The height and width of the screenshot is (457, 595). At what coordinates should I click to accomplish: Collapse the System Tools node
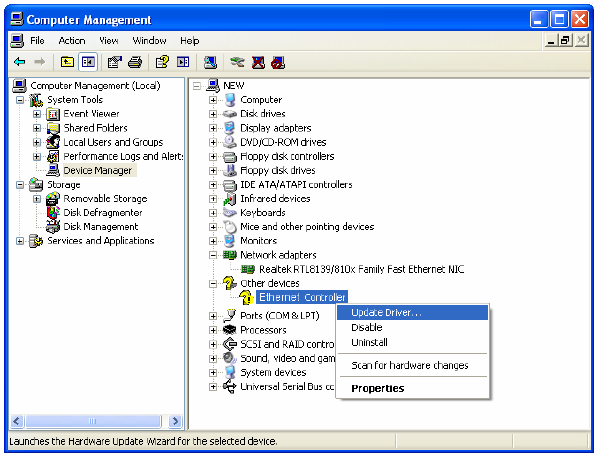point(20,100)
